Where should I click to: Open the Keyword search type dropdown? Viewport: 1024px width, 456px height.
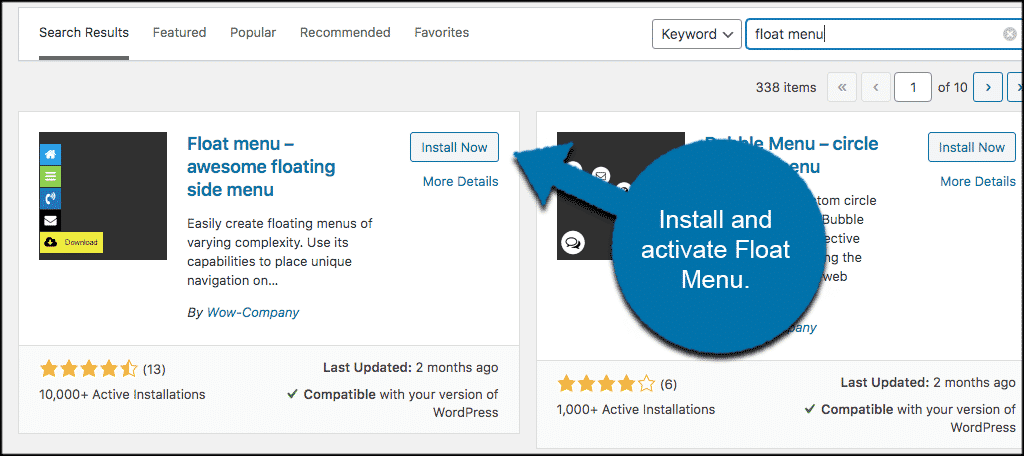697,34
